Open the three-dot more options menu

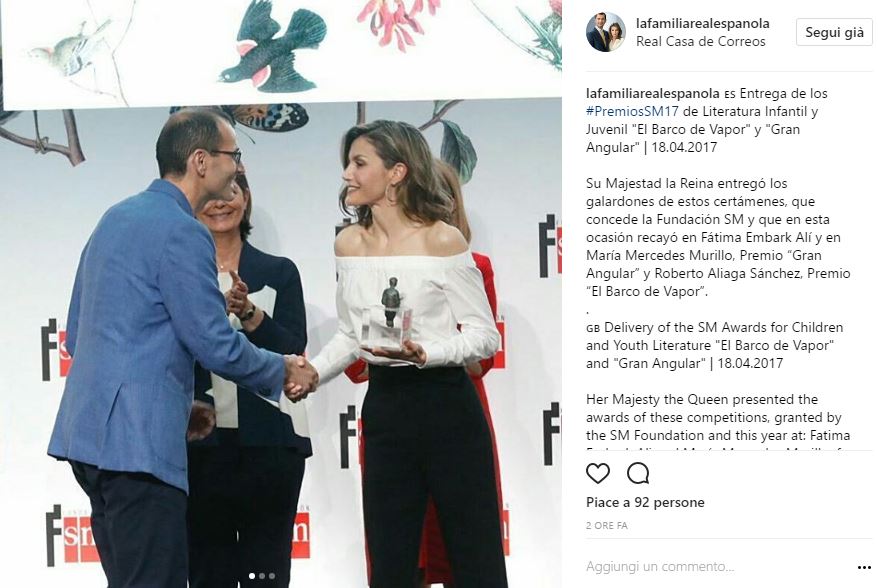pyautogui.click(x=865, y=567)
